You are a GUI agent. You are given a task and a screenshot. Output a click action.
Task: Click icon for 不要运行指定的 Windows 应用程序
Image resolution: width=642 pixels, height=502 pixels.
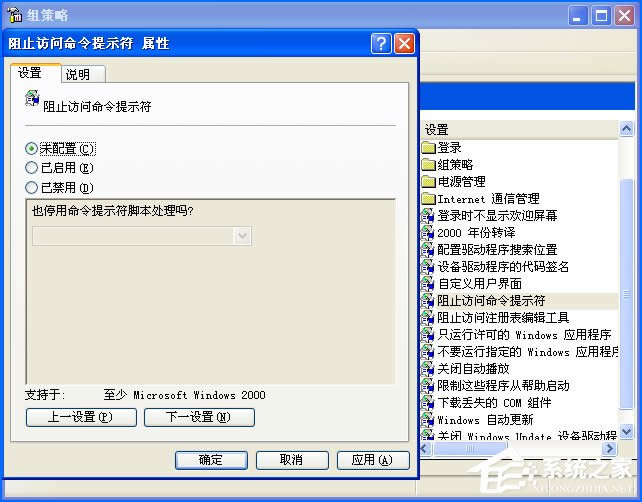(428, 351)
